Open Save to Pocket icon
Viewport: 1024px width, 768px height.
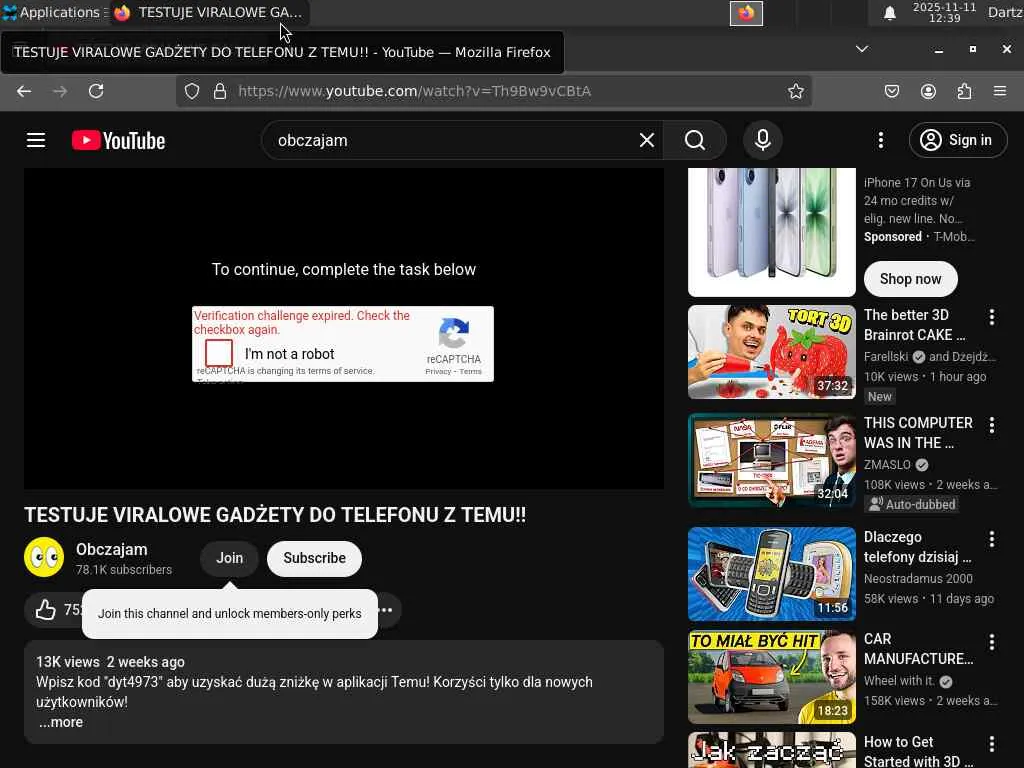tap(891, 91)
